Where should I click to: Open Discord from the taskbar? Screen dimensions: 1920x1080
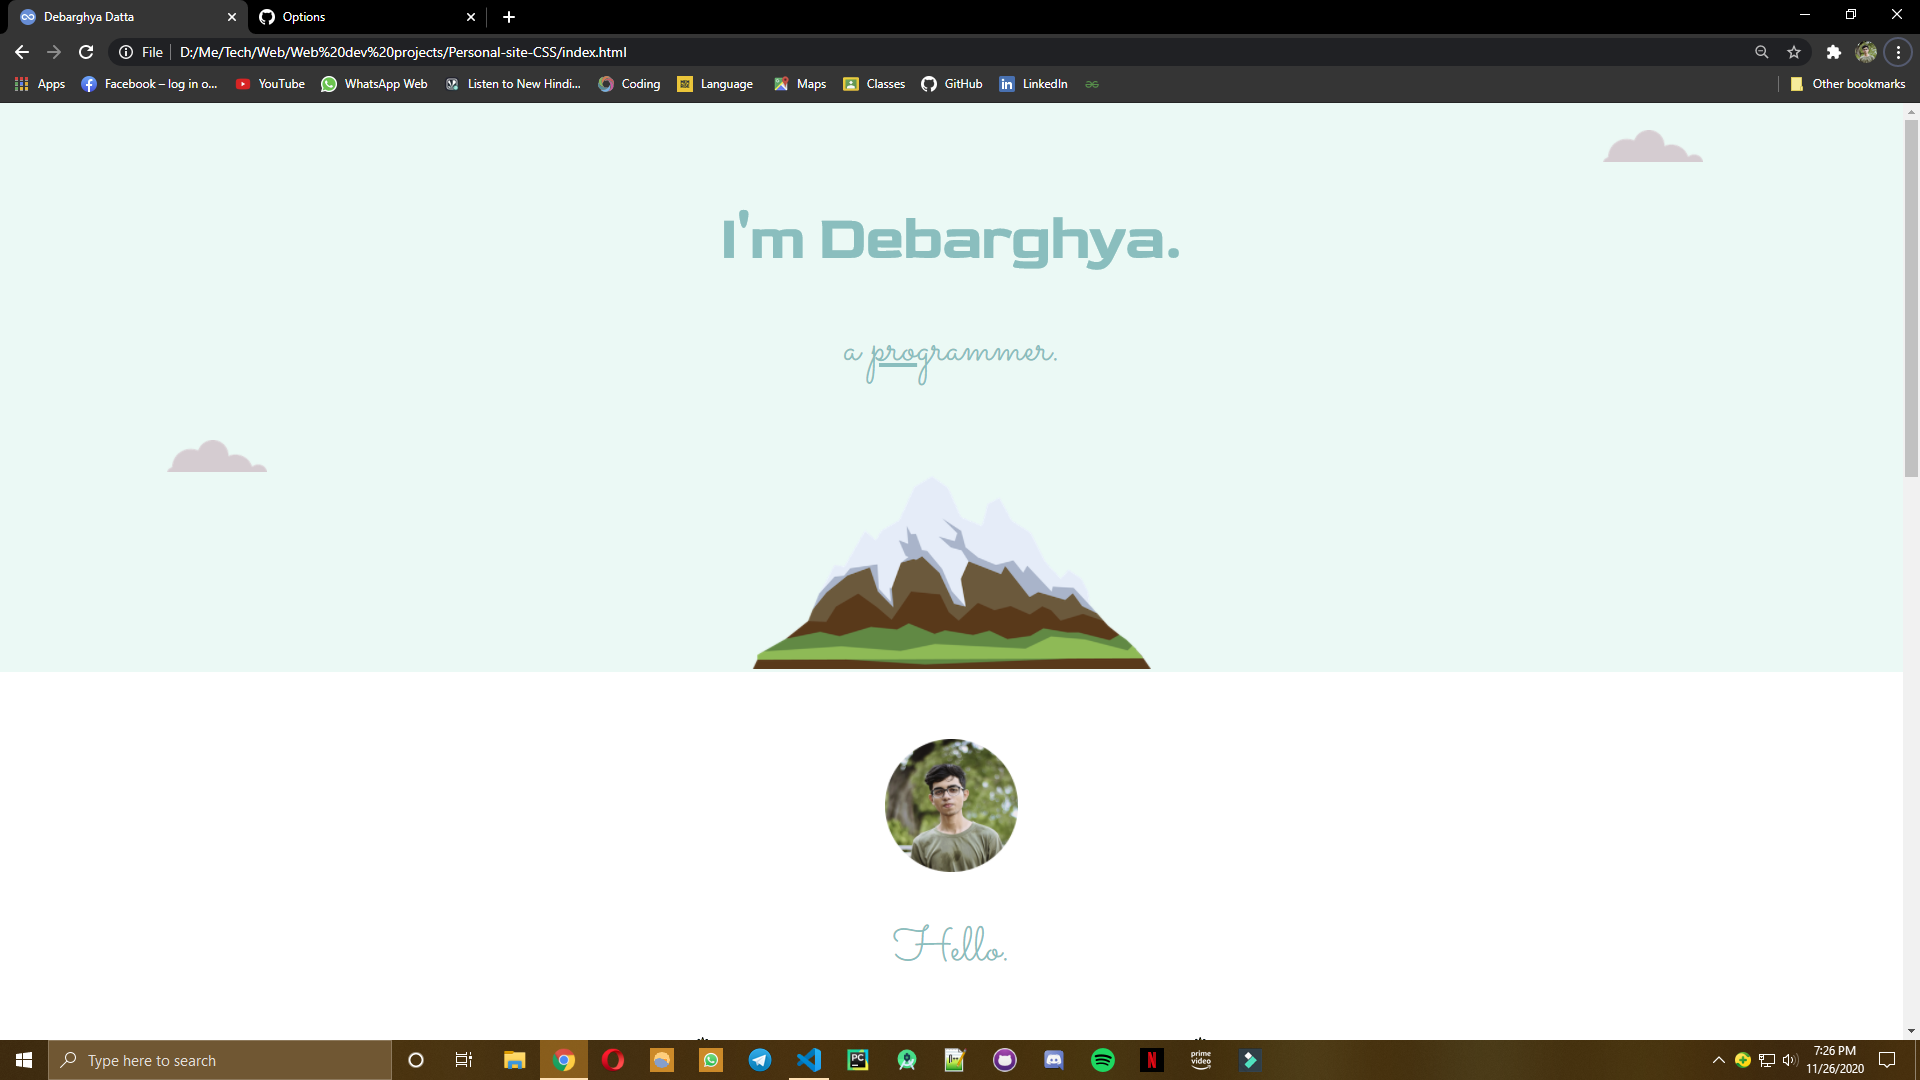1054,1059
